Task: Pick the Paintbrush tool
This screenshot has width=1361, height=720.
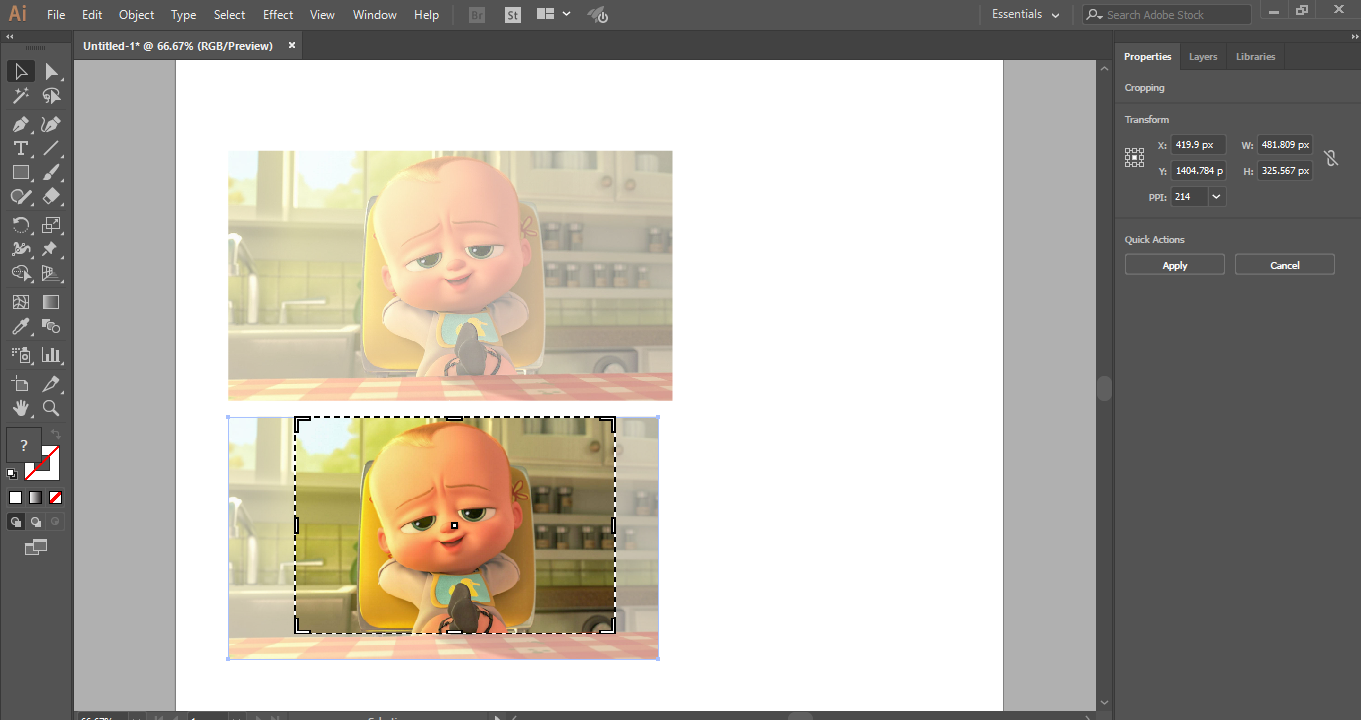Action: (x=51, y=172)
